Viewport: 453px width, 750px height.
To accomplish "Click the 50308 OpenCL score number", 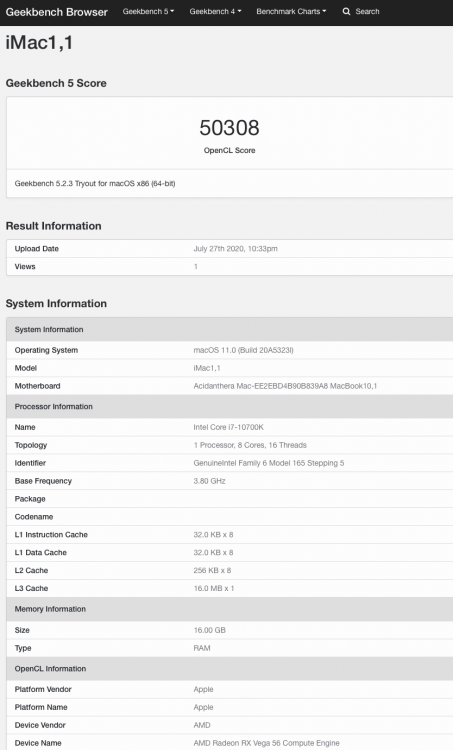I will pyautogui.click(x=229, y=128).
